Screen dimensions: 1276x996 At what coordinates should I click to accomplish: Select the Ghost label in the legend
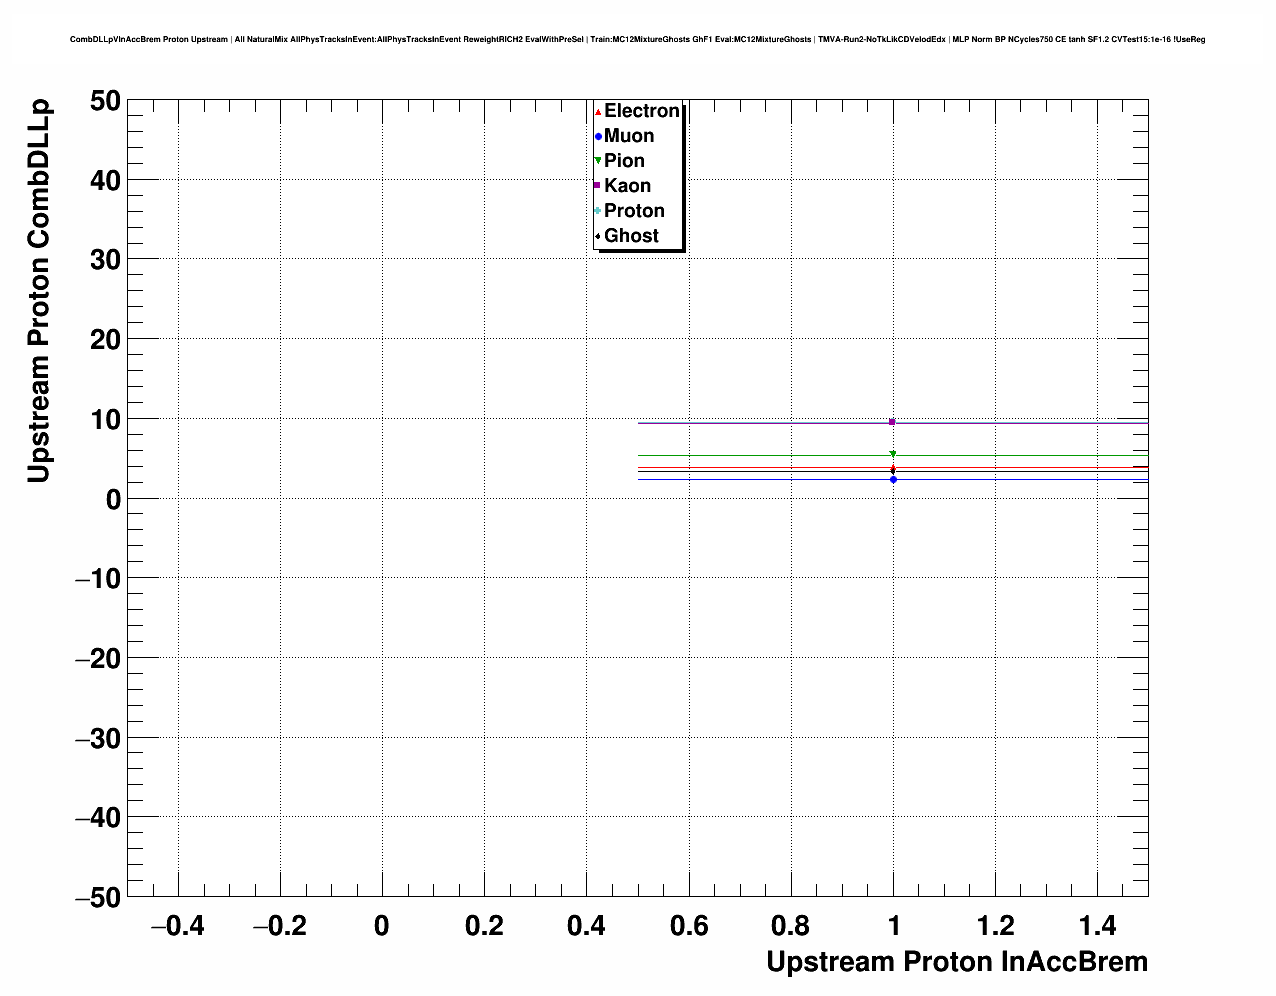[x=631, y=236]
